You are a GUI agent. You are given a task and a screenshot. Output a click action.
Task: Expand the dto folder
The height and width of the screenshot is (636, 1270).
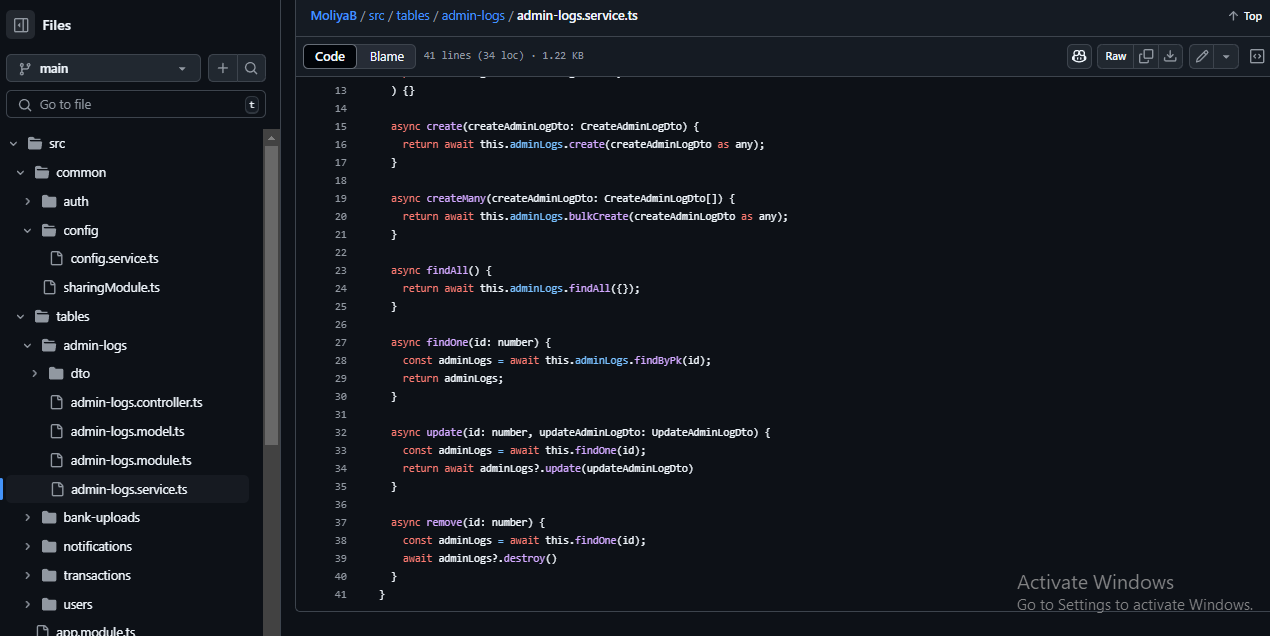[x=35, y=373]
